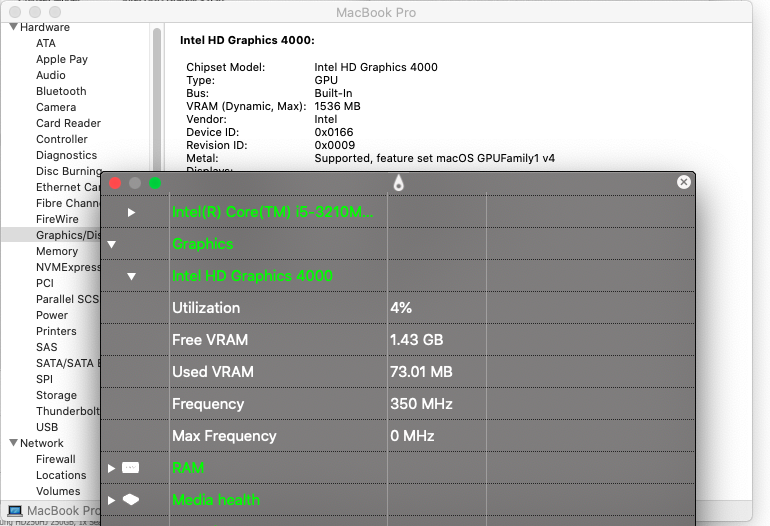This screenshot has height=526, width=770.
Task: Select NVMExpress in the sidebar
Action: 68,267
